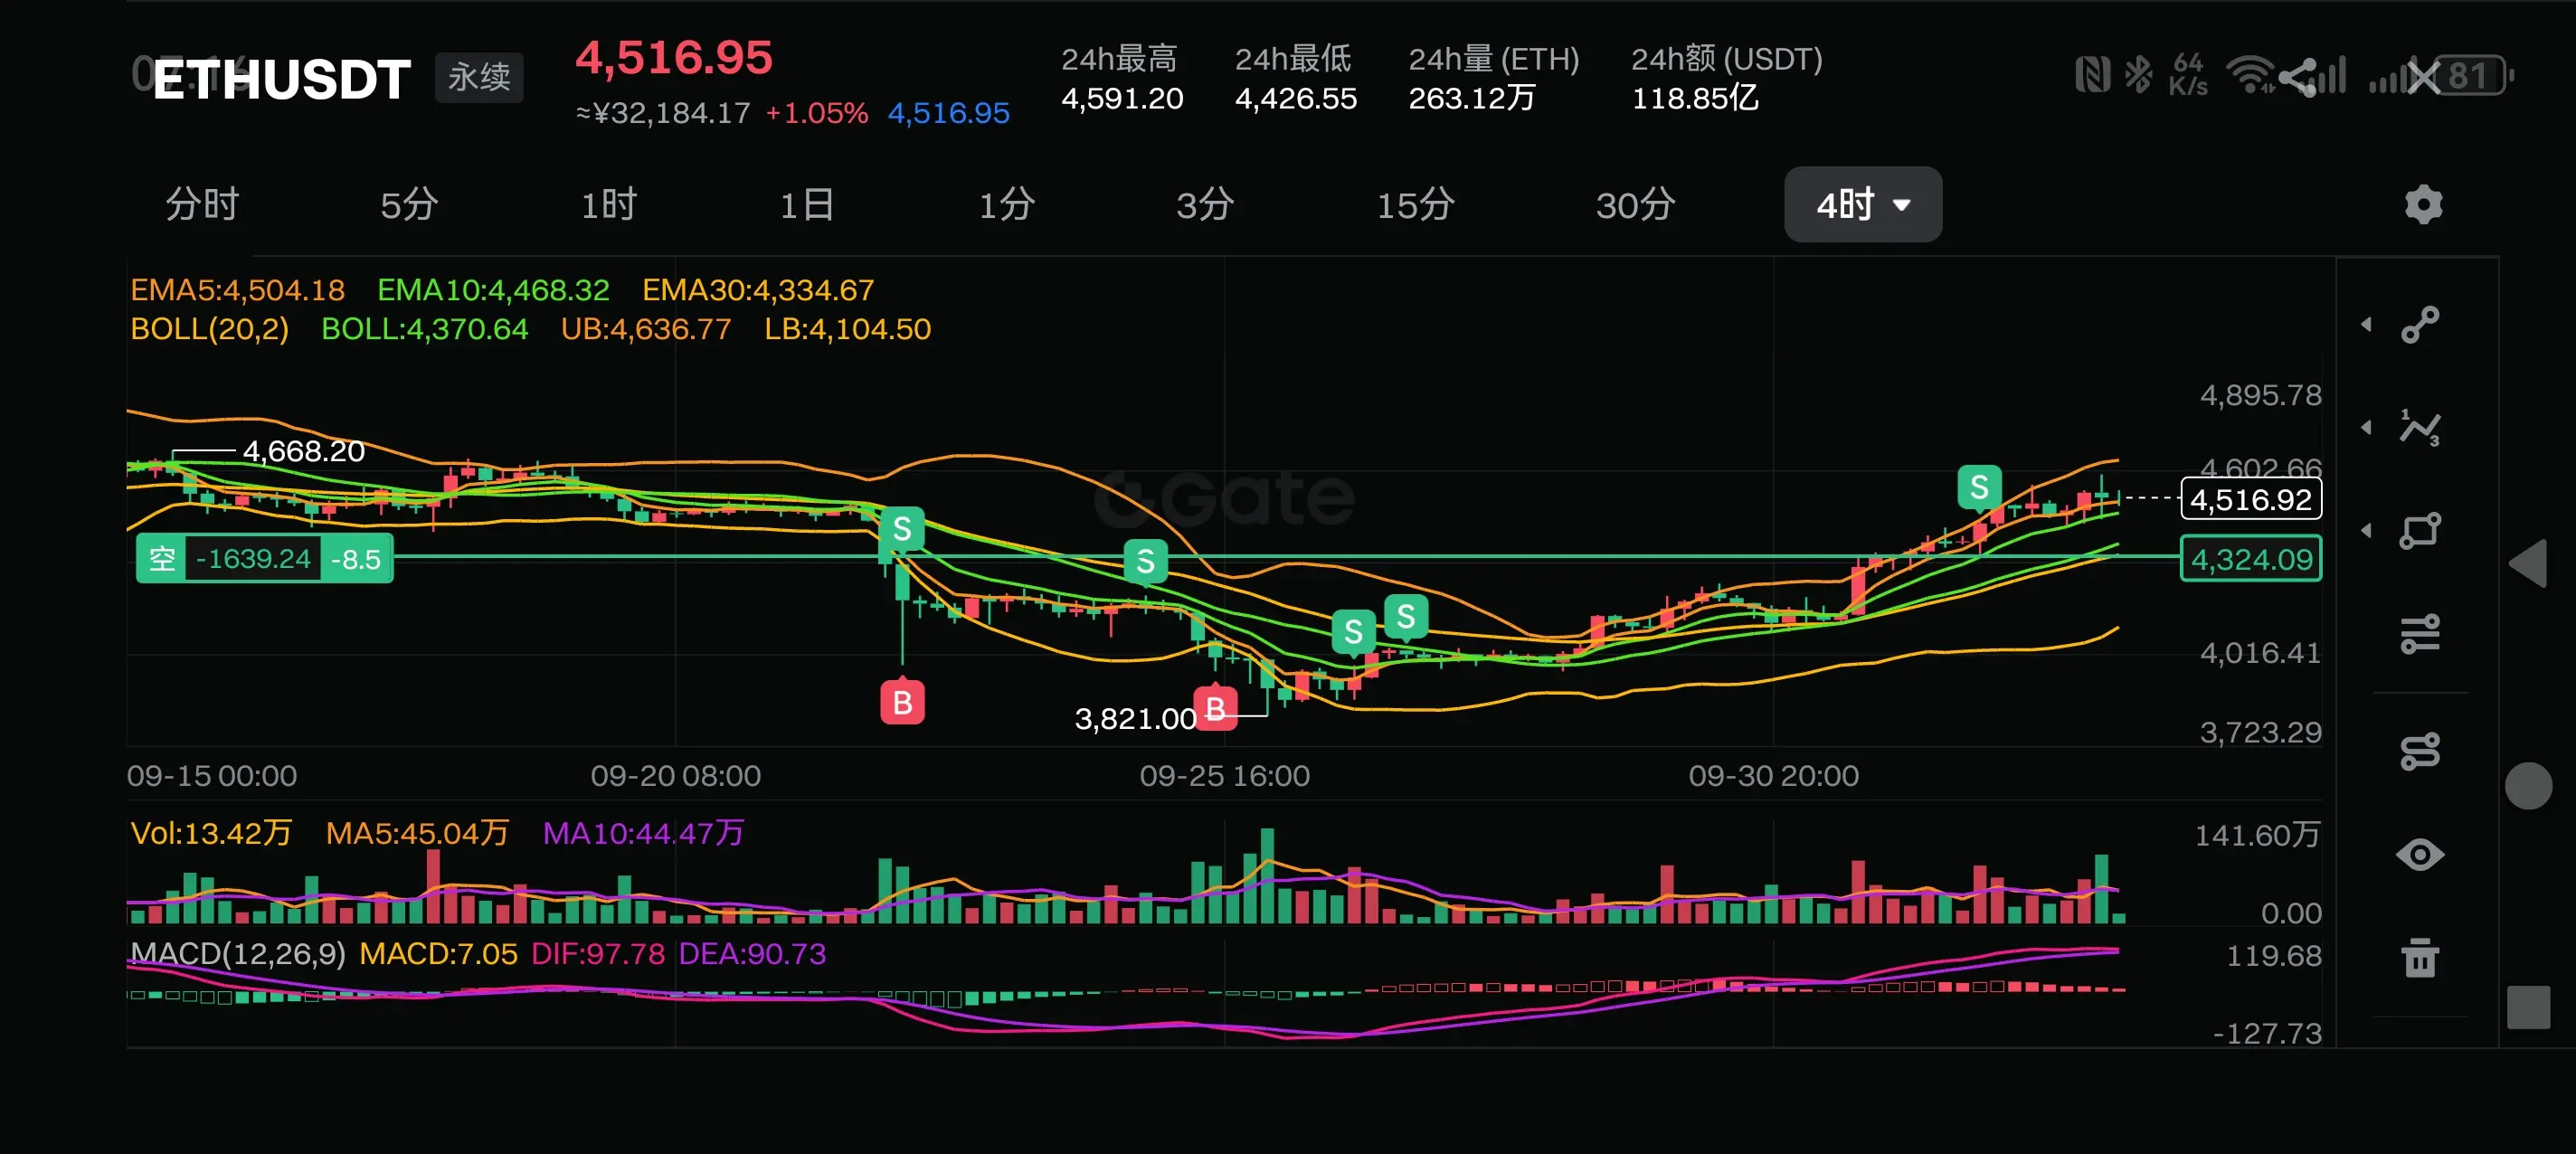Switch to the 15分 timeframe tab
Image resolution: width=2576 pixels, height=1154 pixels.
pos(1415,205)
